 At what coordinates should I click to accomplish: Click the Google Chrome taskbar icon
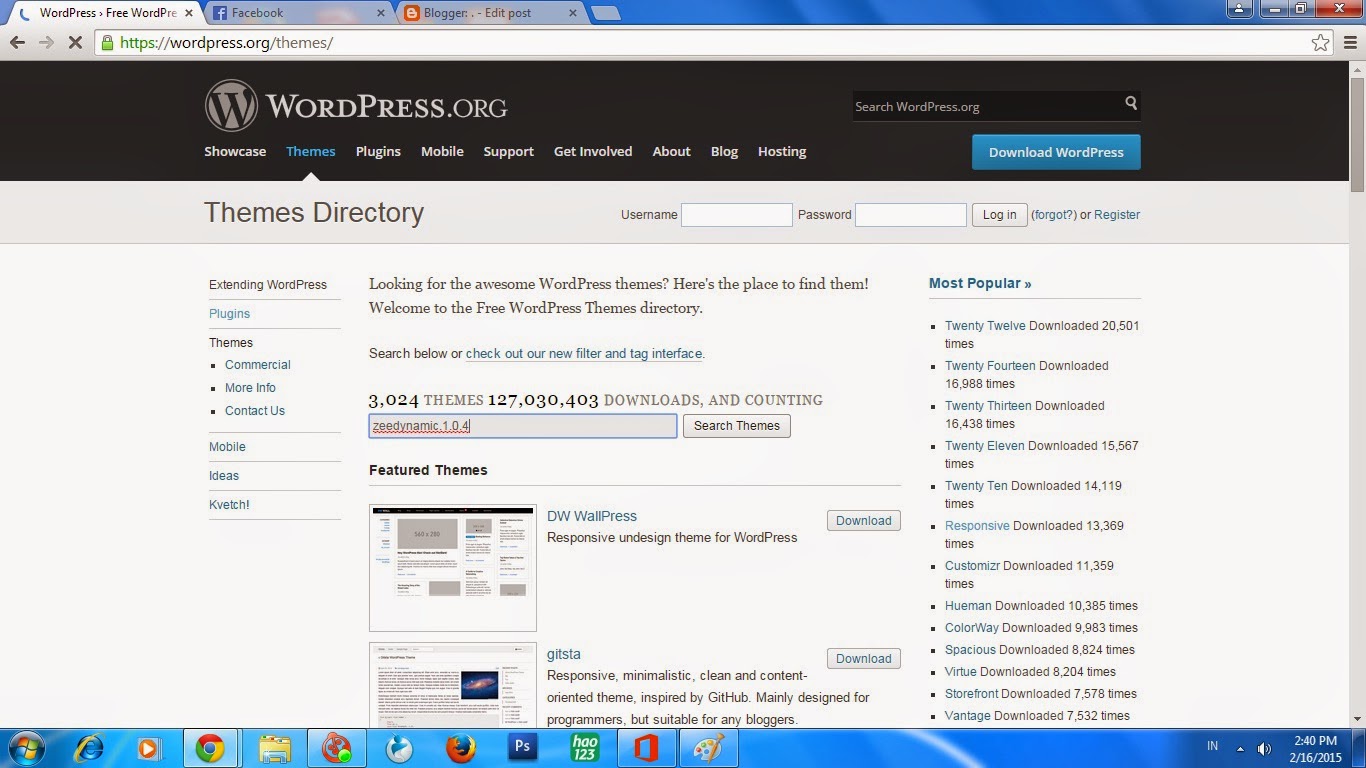pyautogui.click(x=209, y=748)
